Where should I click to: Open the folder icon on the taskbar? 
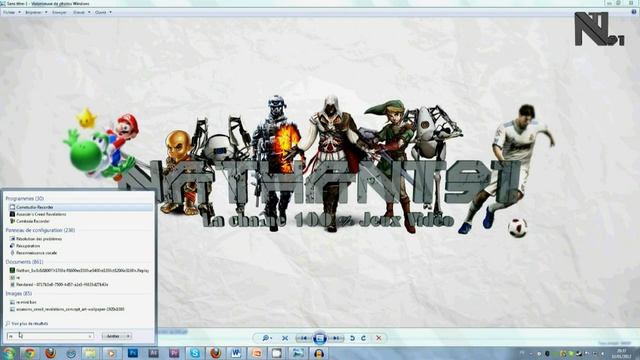pyautogui.click(x=90, y=353)
